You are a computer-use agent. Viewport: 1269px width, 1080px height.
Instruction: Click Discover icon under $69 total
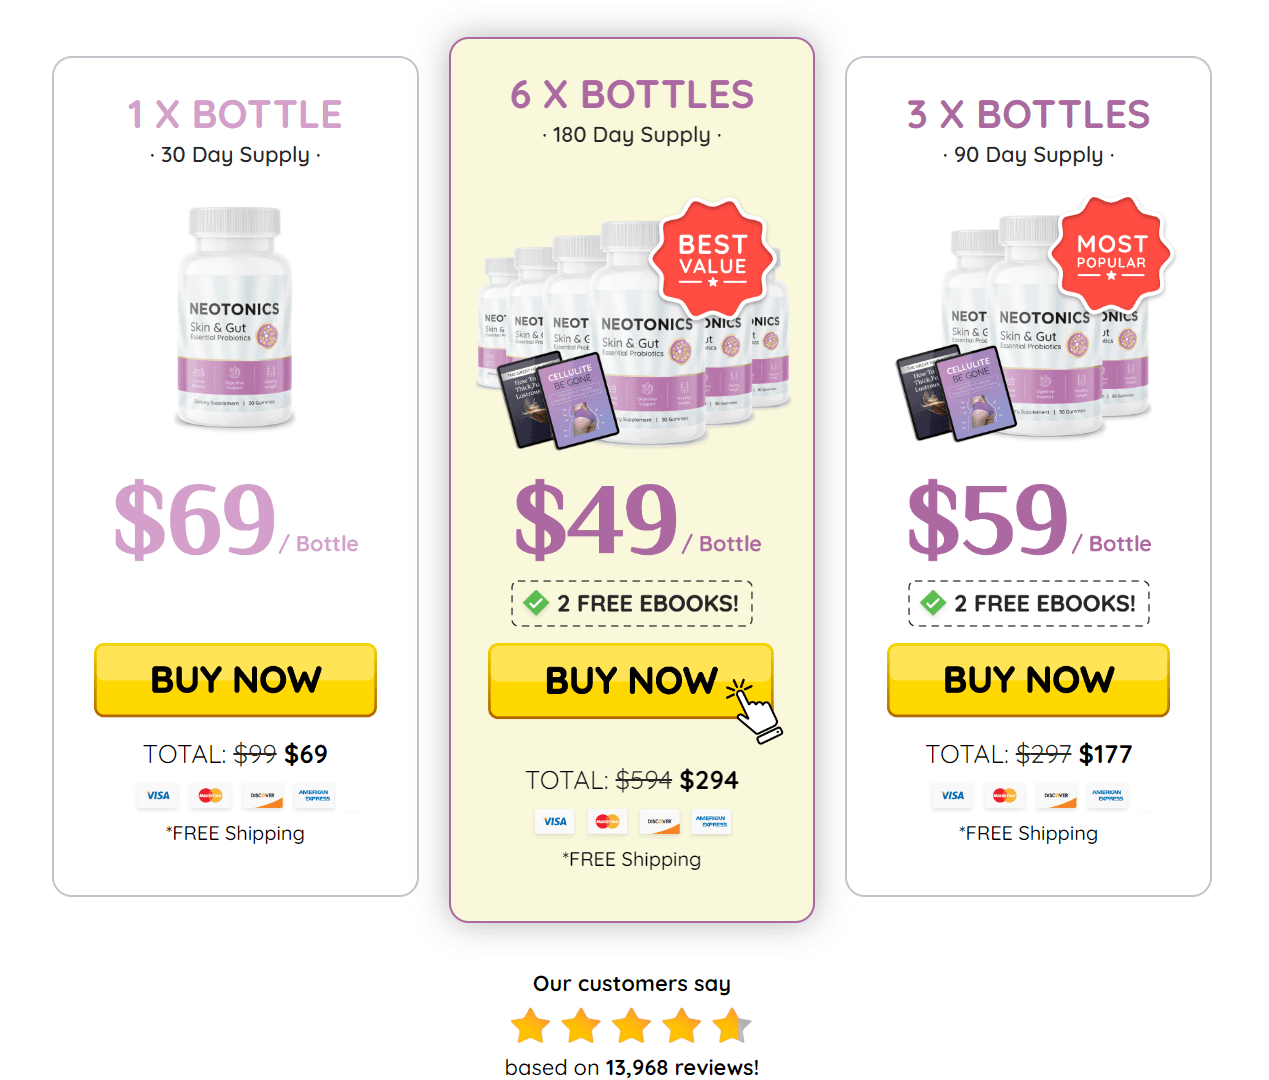pyautogui.click(x=263, y=796)
